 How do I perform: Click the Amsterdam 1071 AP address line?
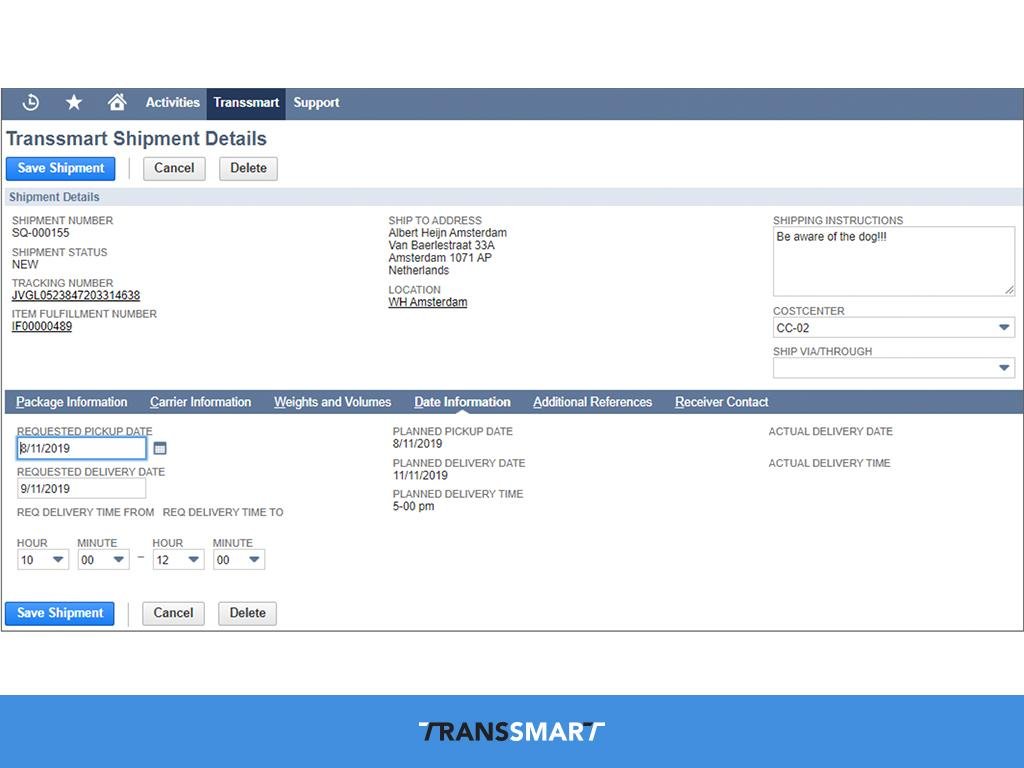tap(440, 257)
